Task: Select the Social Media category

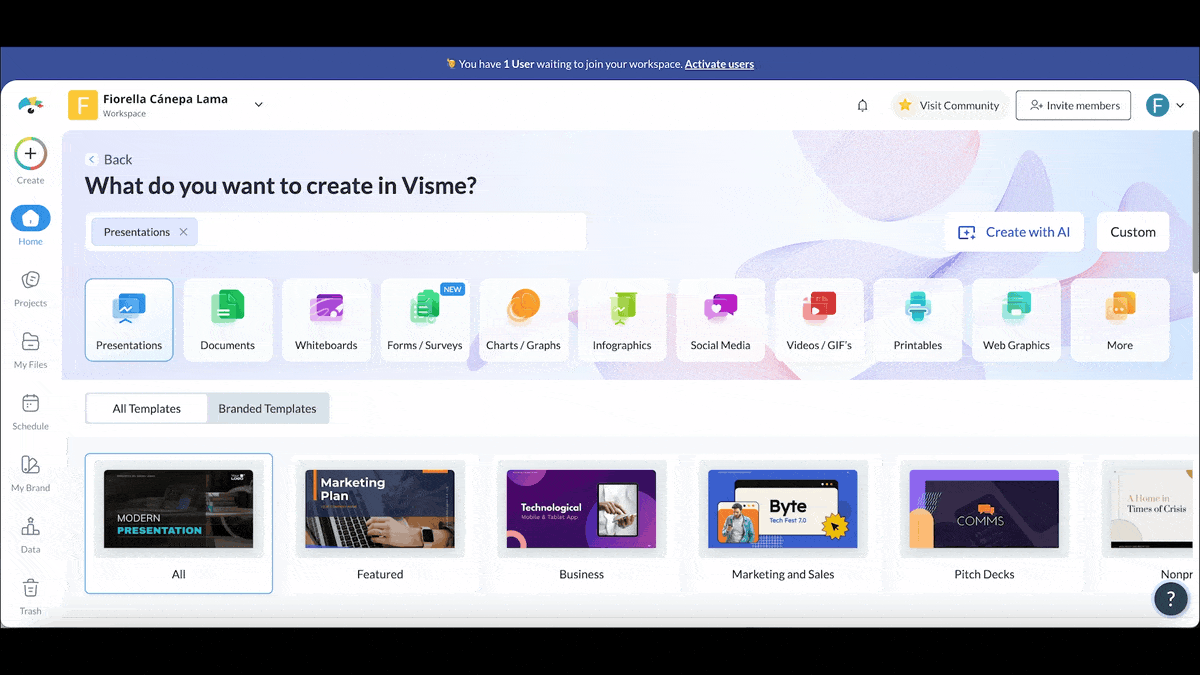Action: coord(721,320)
